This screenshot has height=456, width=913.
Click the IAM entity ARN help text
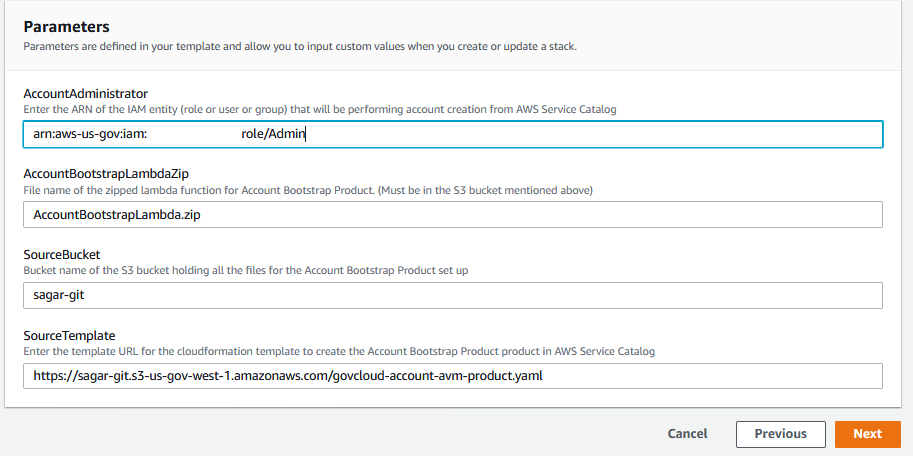pos(320,109)
